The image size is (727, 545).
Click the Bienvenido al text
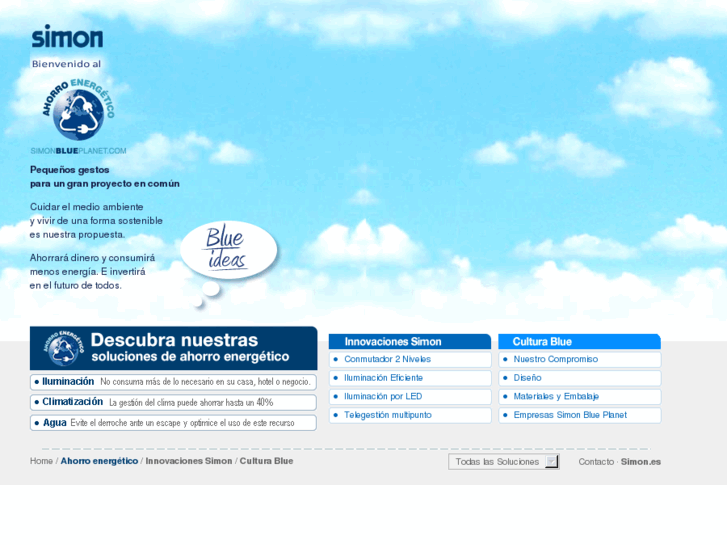click(x=66, y=64)
